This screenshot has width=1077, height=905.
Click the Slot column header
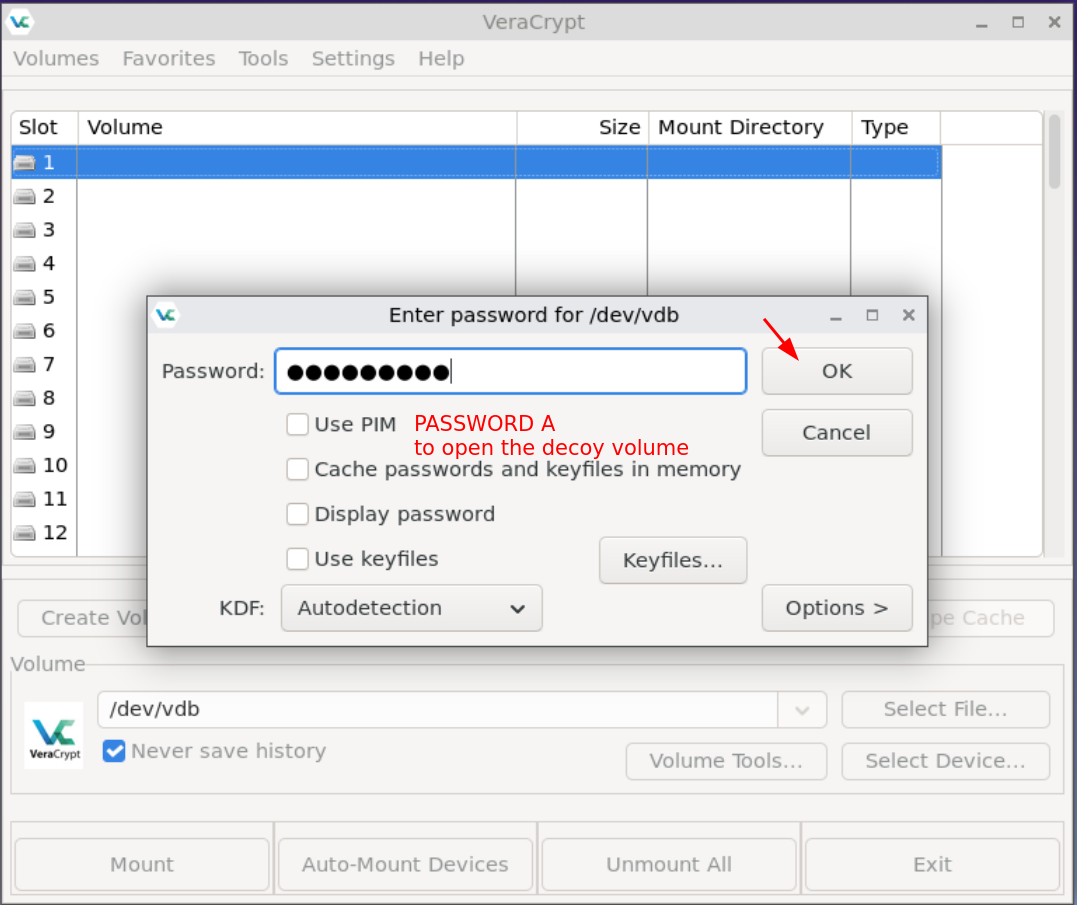click(45, 128)
